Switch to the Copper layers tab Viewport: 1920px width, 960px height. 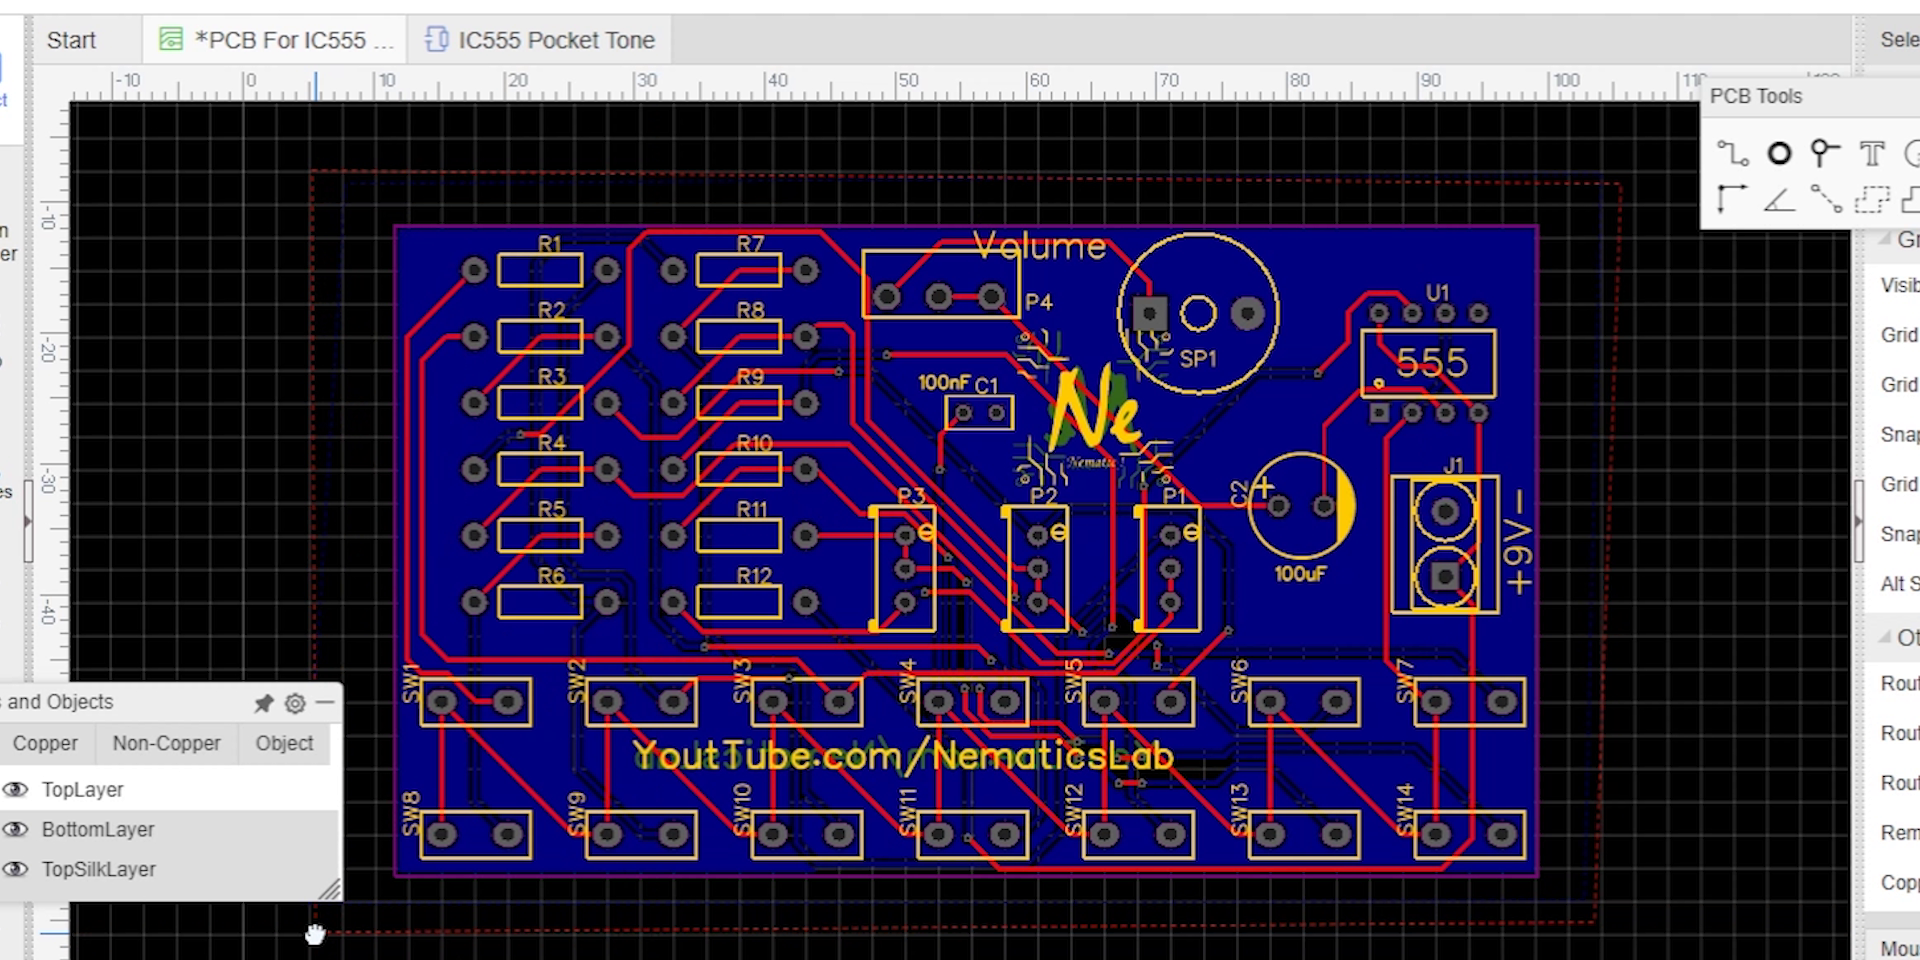[x=45, y=743]
